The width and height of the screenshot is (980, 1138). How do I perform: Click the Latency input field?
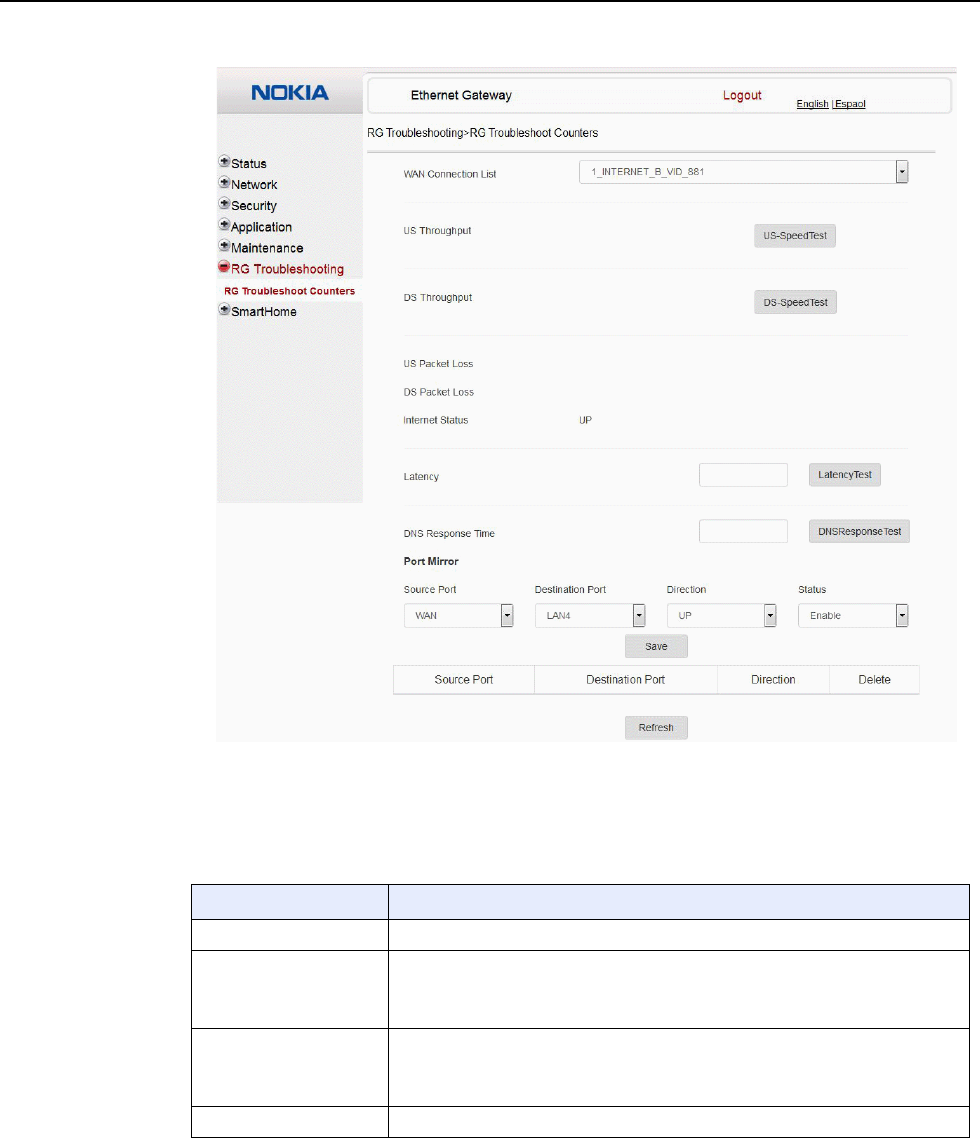pos(743,475)
